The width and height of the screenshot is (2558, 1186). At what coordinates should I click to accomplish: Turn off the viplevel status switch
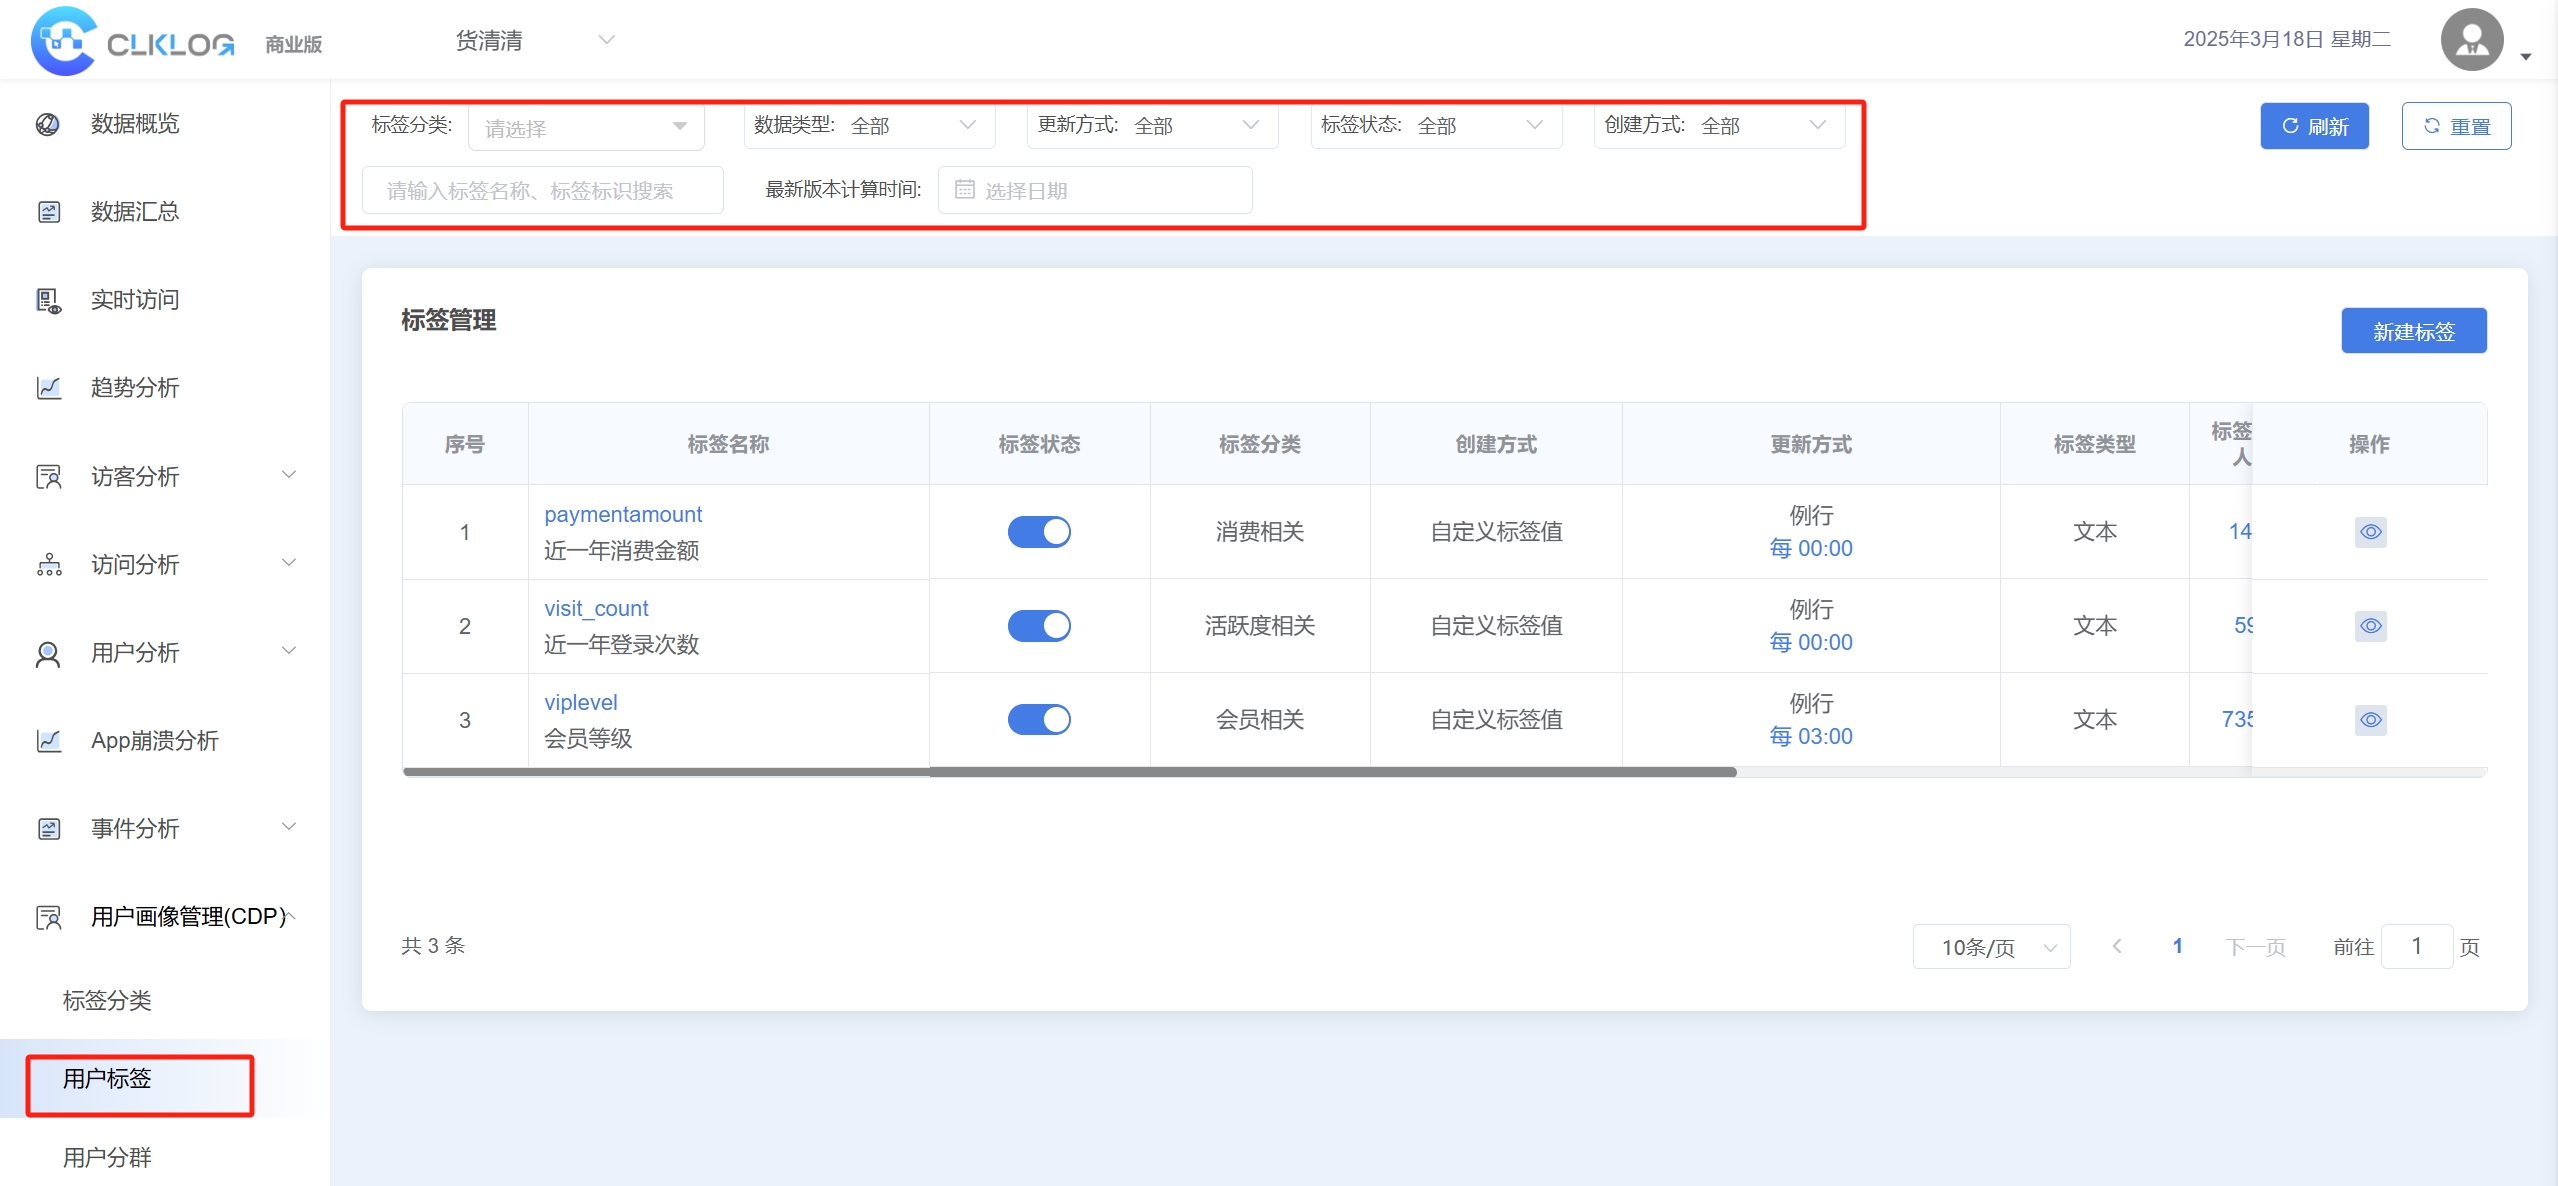pos(1038,720)
